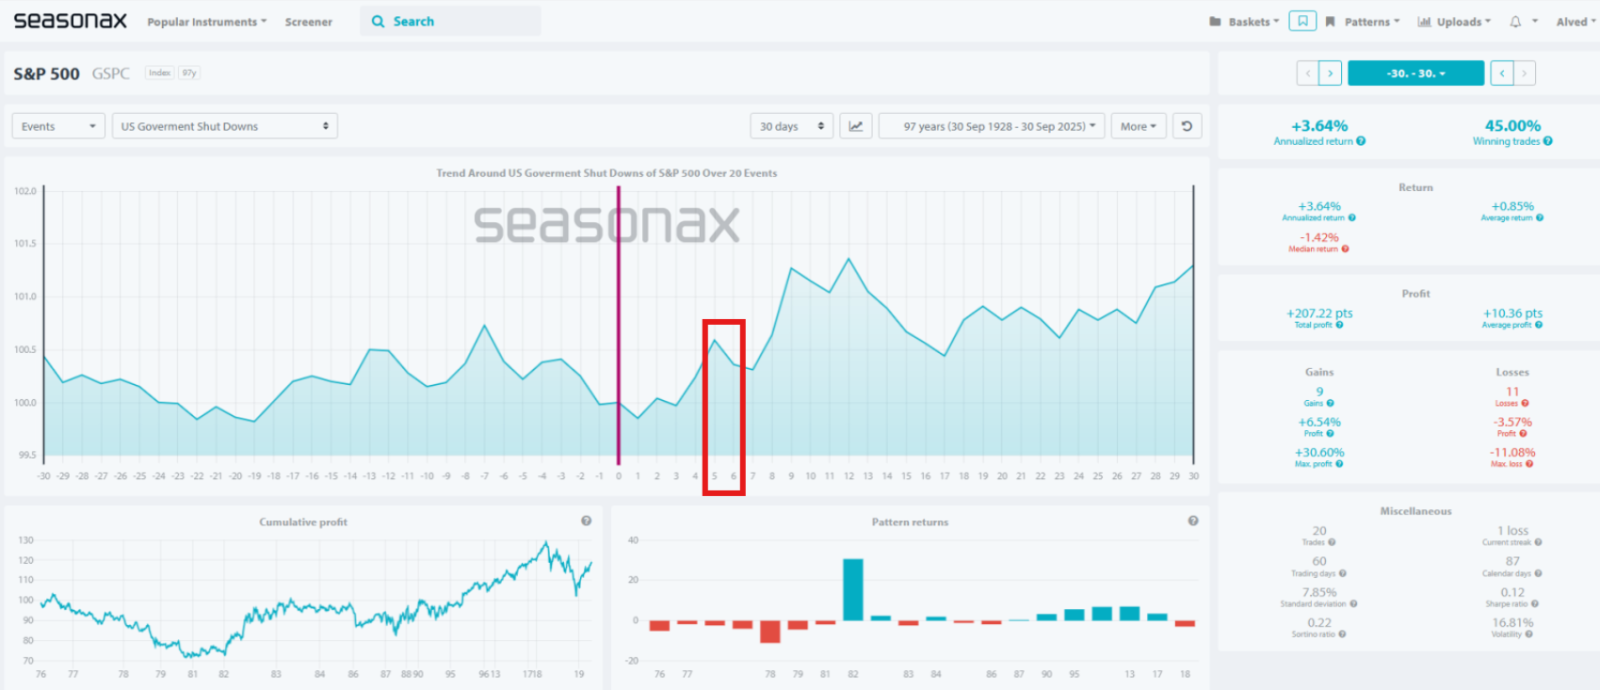Screen dimensions: 1600x690
Task: Click the -30. - 30. range button
Action: click(1415, 73)
